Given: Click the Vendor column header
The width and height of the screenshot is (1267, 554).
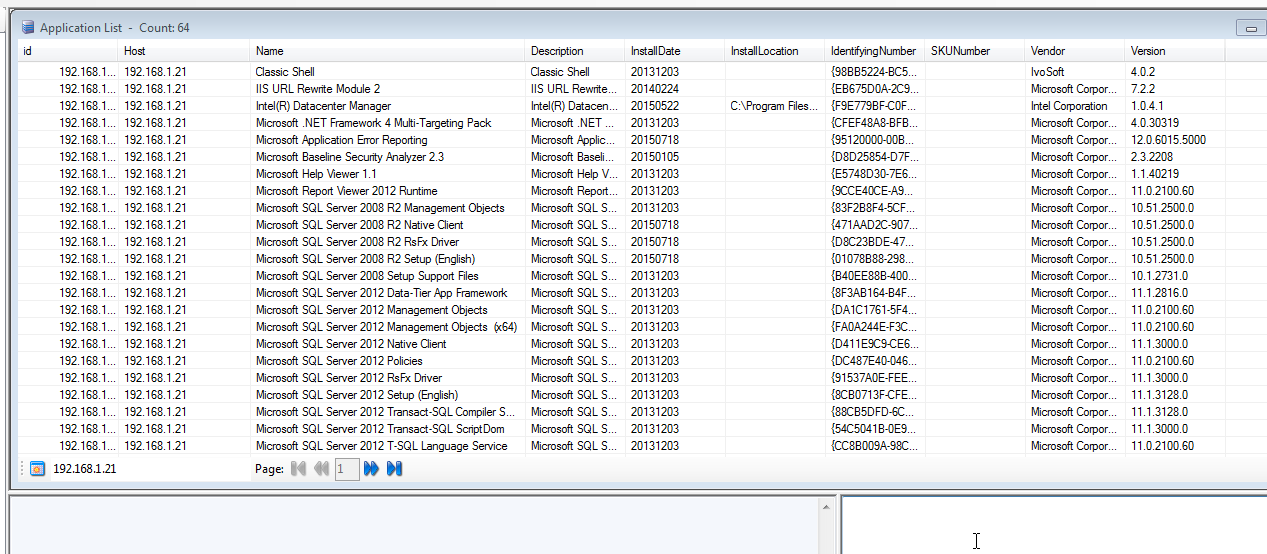Looking at the screenshot, I should [x=1047, y=51].
